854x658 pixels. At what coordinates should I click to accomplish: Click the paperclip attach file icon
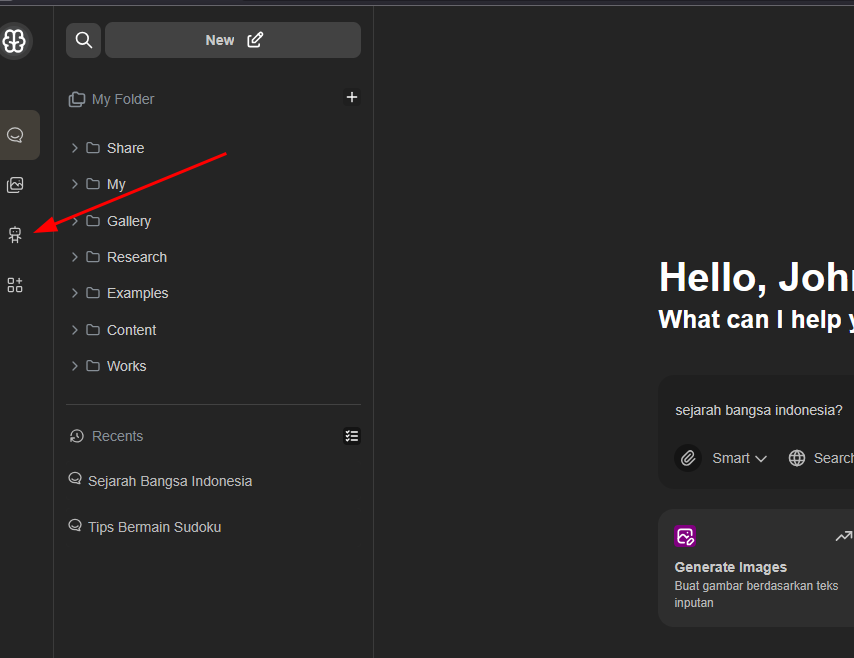[688, 458]
